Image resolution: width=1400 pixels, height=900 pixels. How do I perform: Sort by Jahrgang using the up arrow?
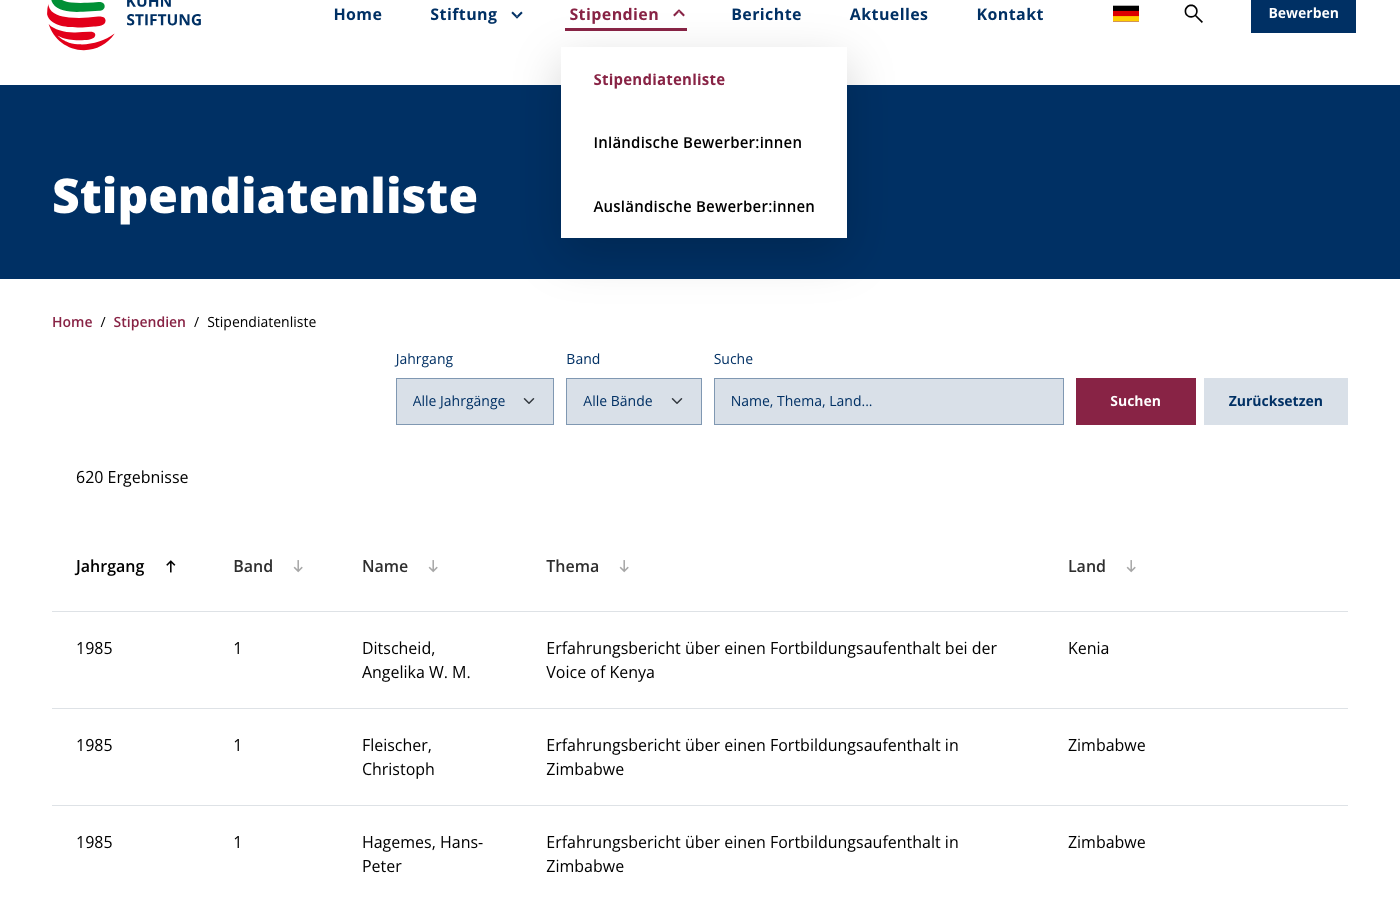click(171, 566)
